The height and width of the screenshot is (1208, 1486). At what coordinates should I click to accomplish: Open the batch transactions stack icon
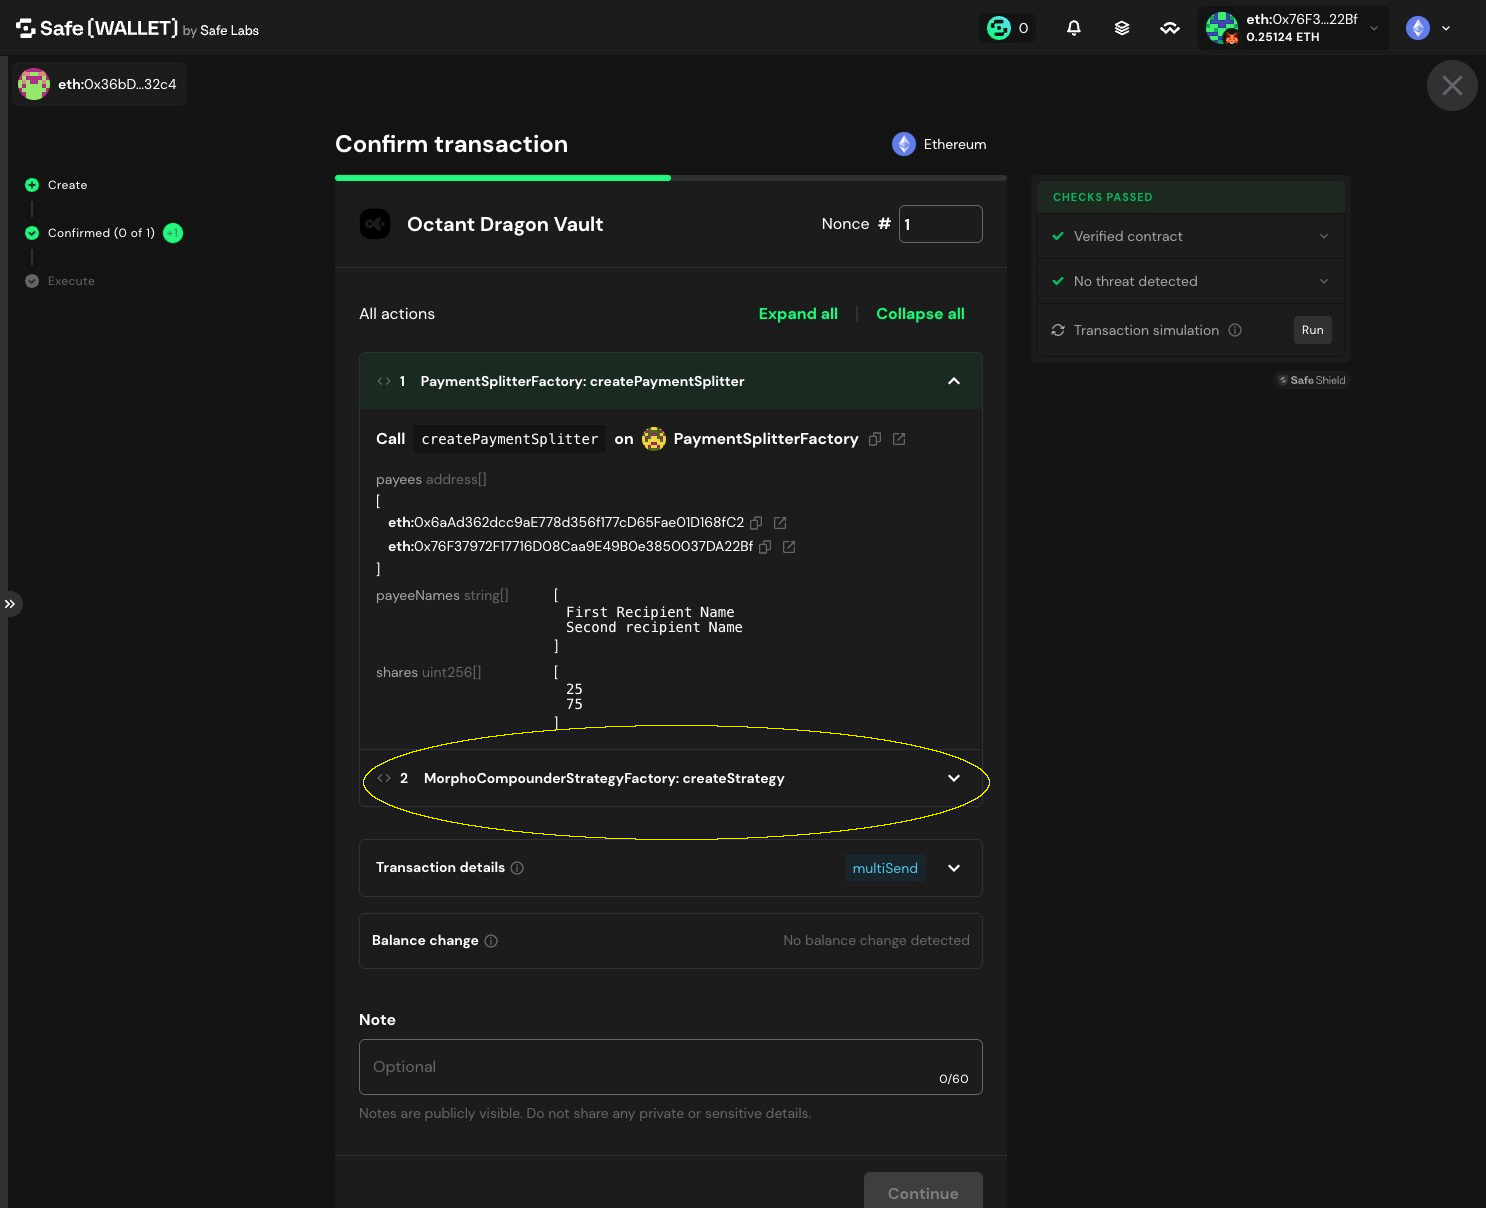click(1122, 28)
